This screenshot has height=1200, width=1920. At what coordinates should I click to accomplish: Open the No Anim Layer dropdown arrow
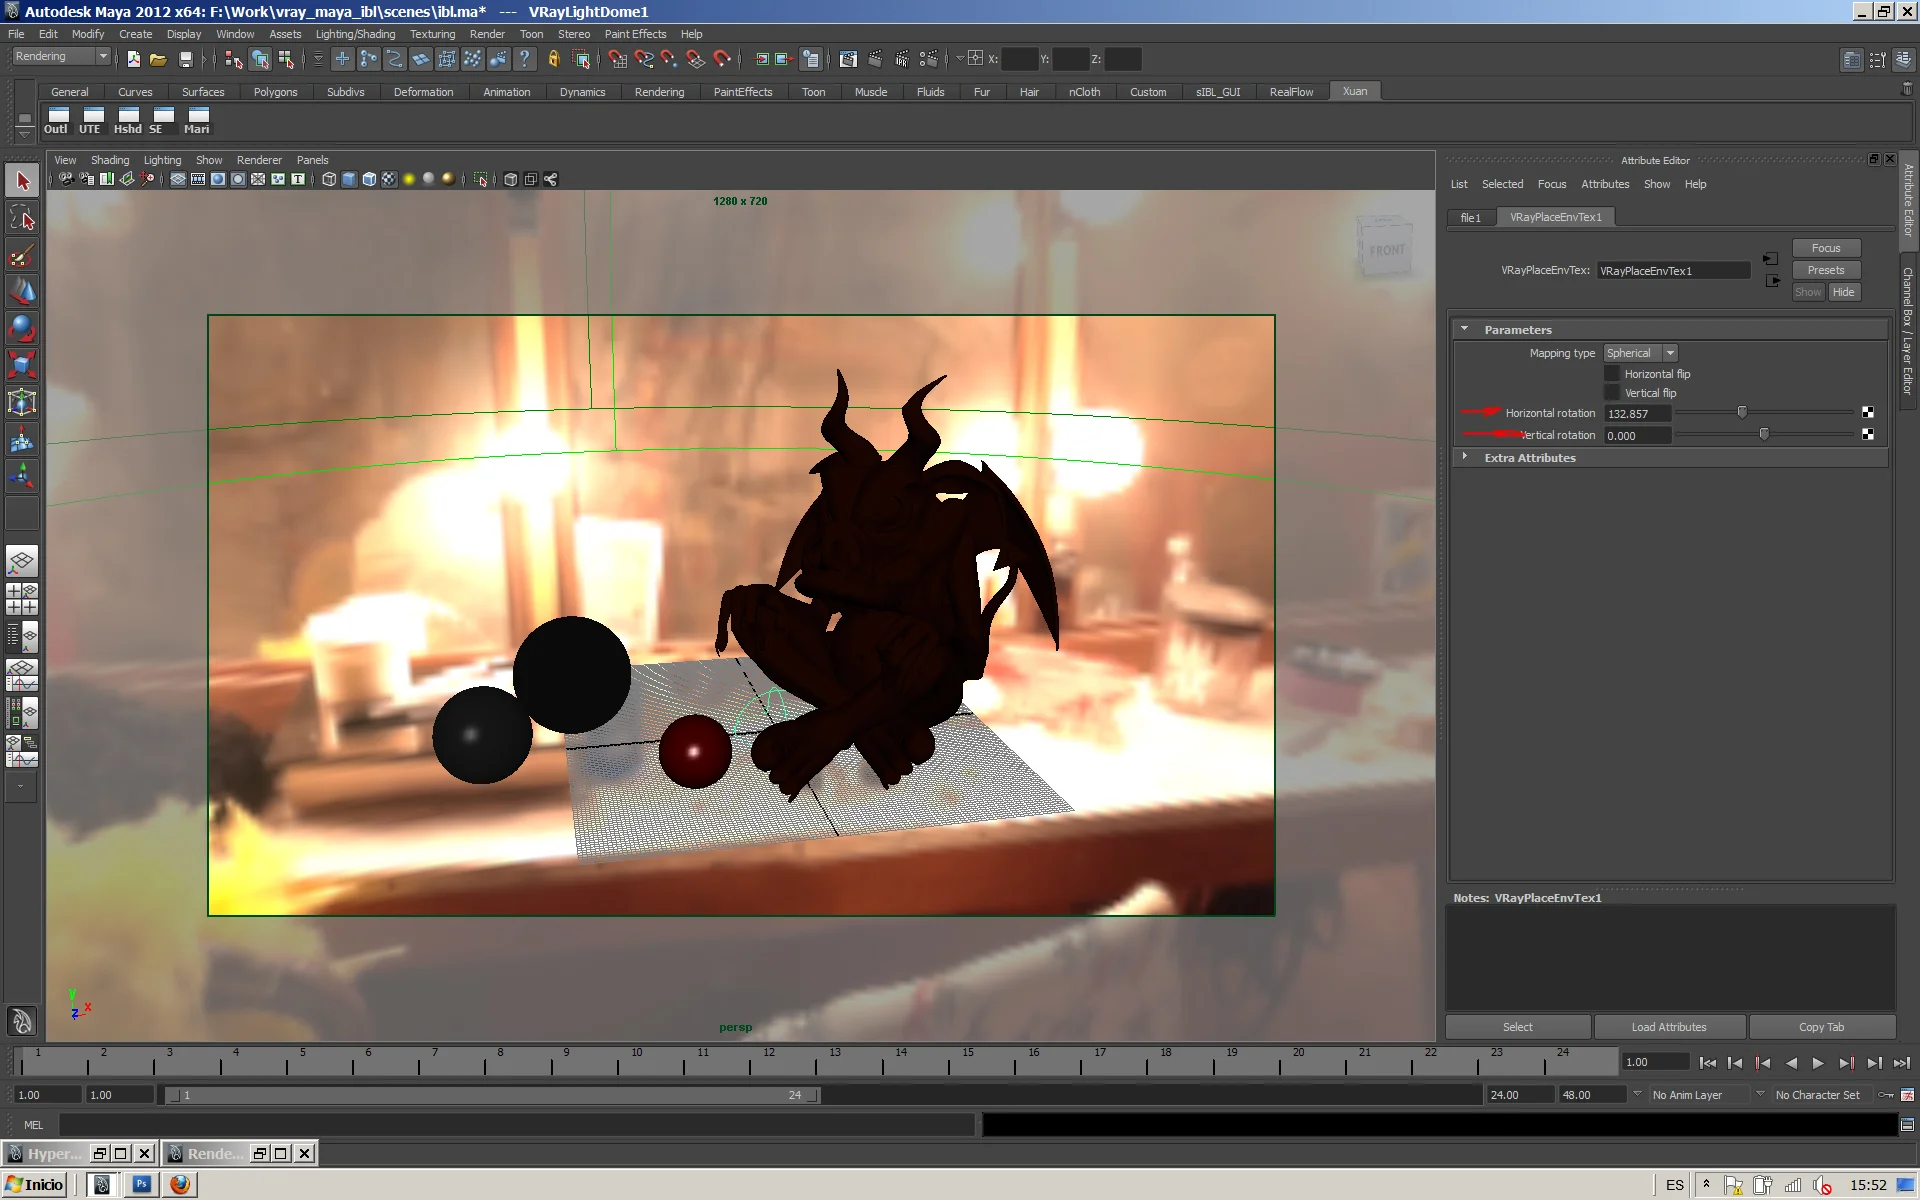click(x=1637, y=1094)
